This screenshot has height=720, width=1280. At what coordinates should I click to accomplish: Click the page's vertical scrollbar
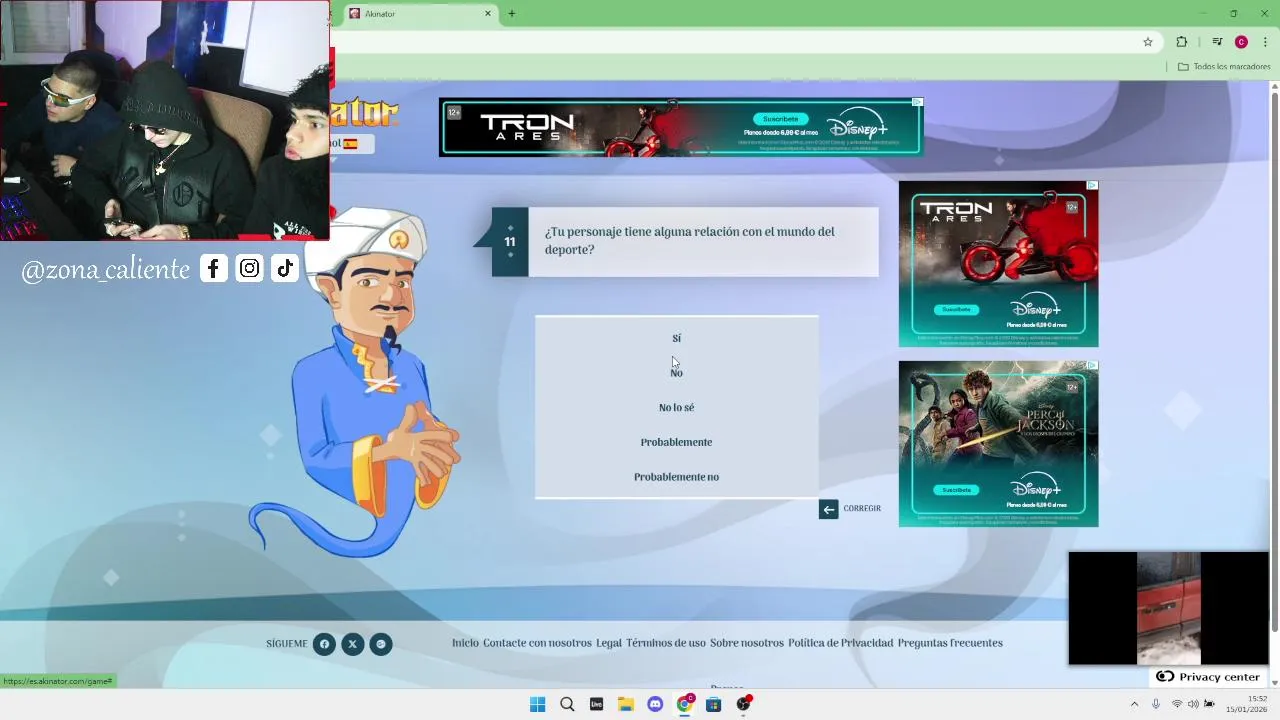click(x=1274, y=360)
